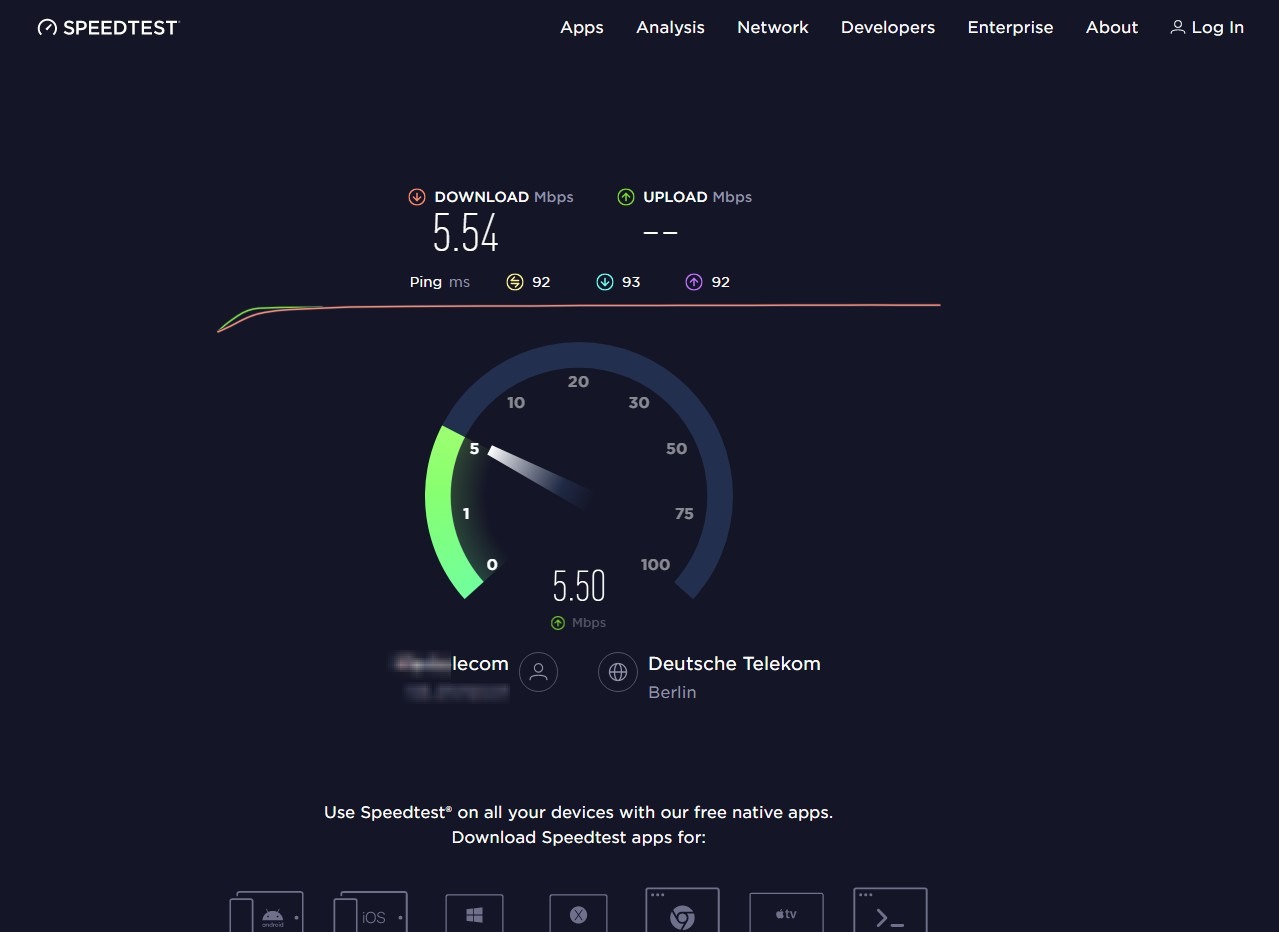
Task: Open the Analysis menu item
Action: coord(670,28)
